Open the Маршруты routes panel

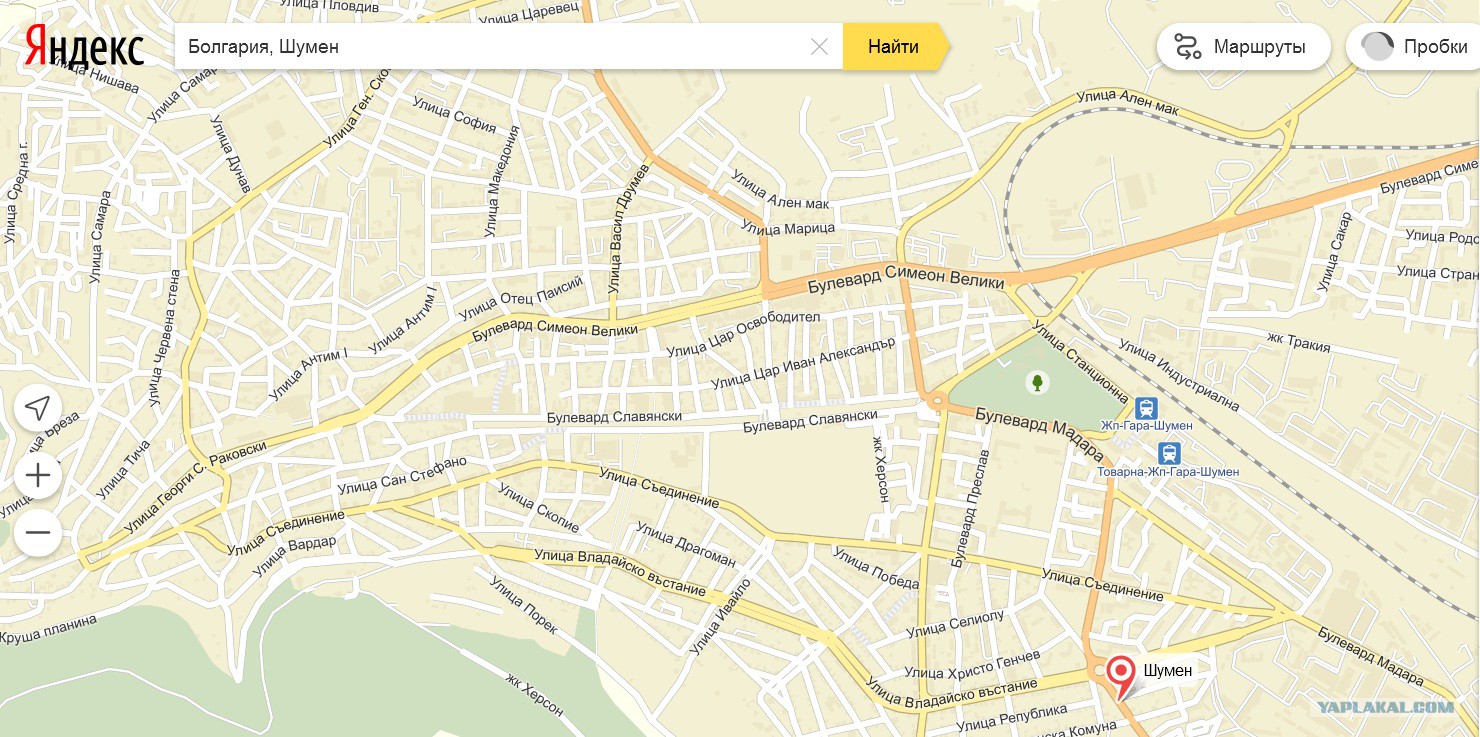pyautogui.click(x=1243, y=47)
